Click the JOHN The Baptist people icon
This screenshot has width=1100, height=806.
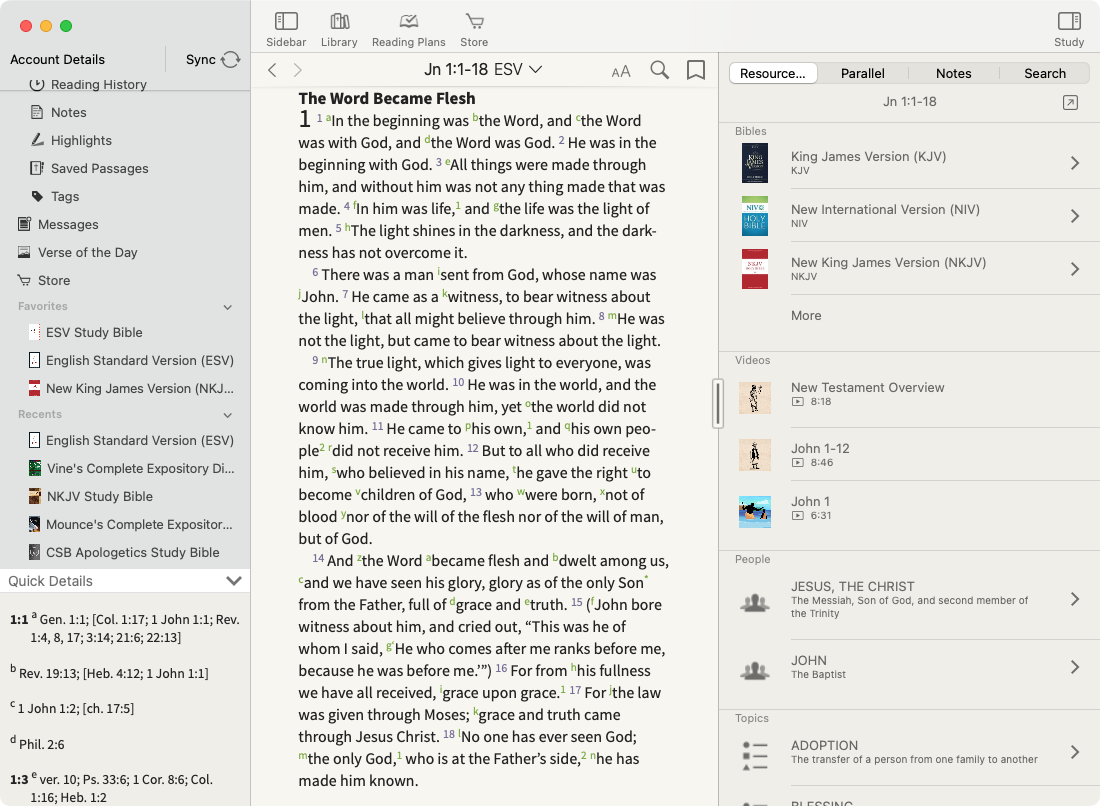pos(755,671)
